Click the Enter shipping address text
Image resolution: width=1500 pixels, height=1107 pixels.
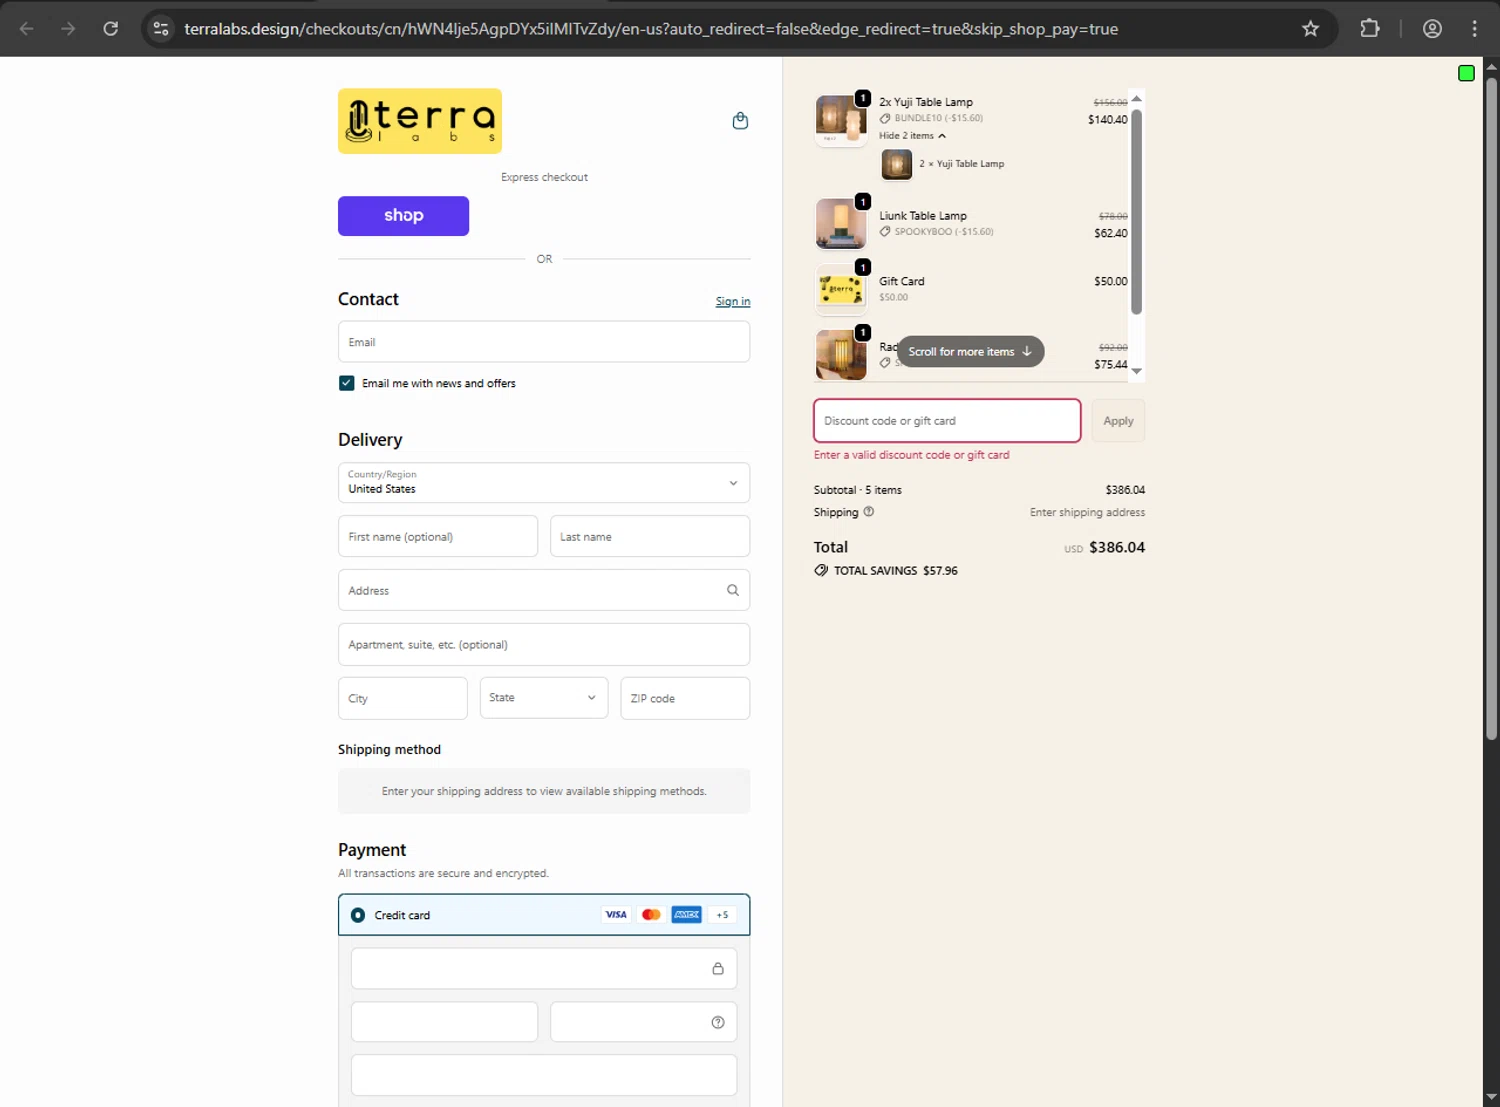point(1087,512)
